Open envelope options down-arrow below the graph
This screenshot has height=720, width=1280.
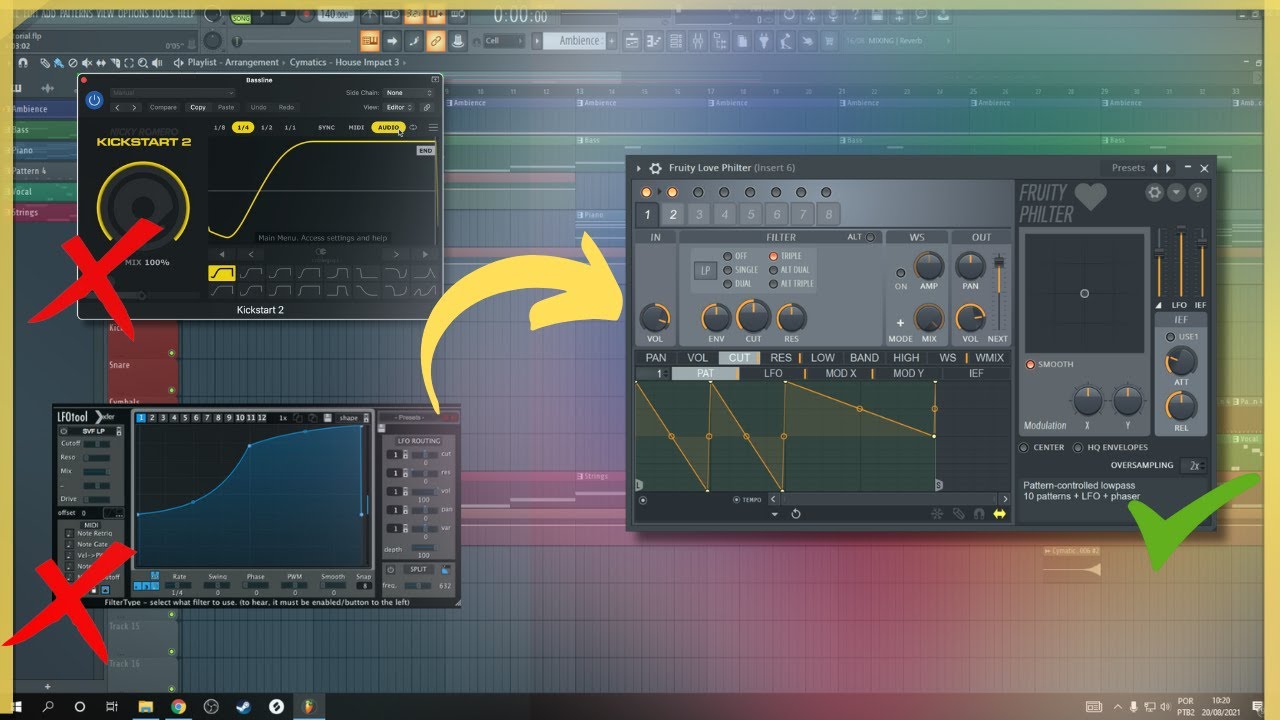click(x=774, y=514)
